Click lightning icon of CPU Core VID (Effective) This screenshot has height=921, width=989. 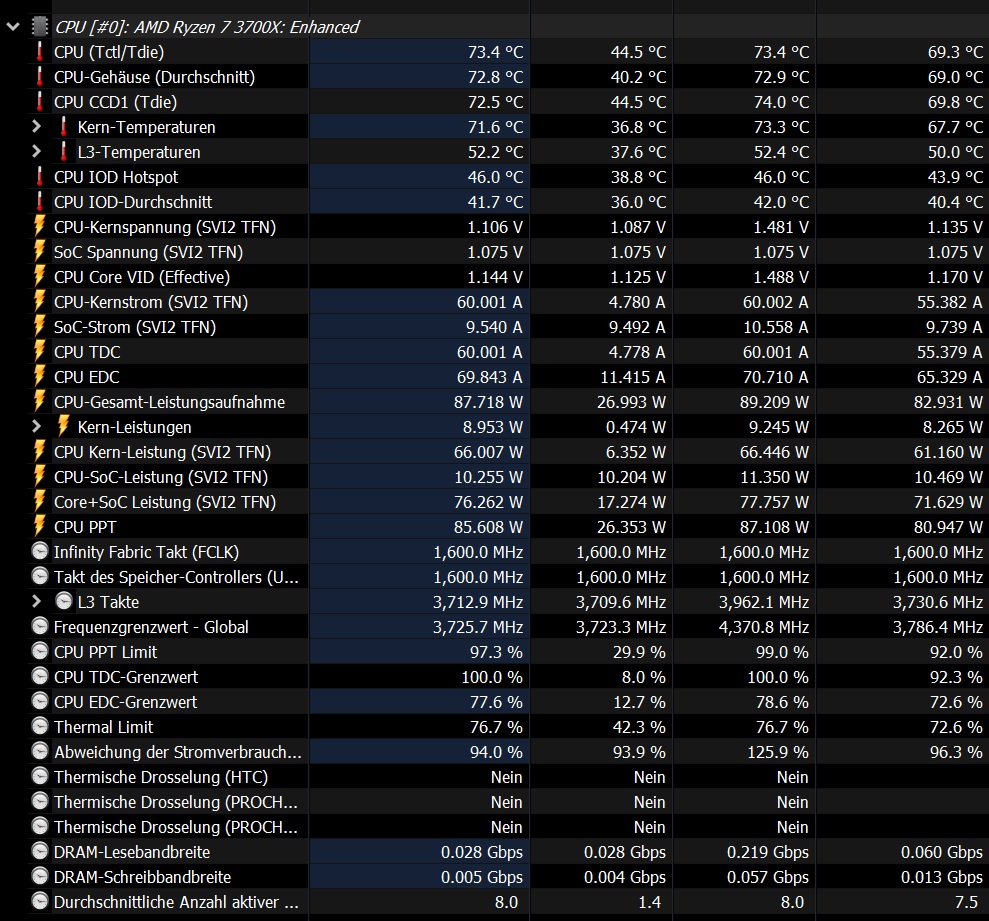point(40,277)
